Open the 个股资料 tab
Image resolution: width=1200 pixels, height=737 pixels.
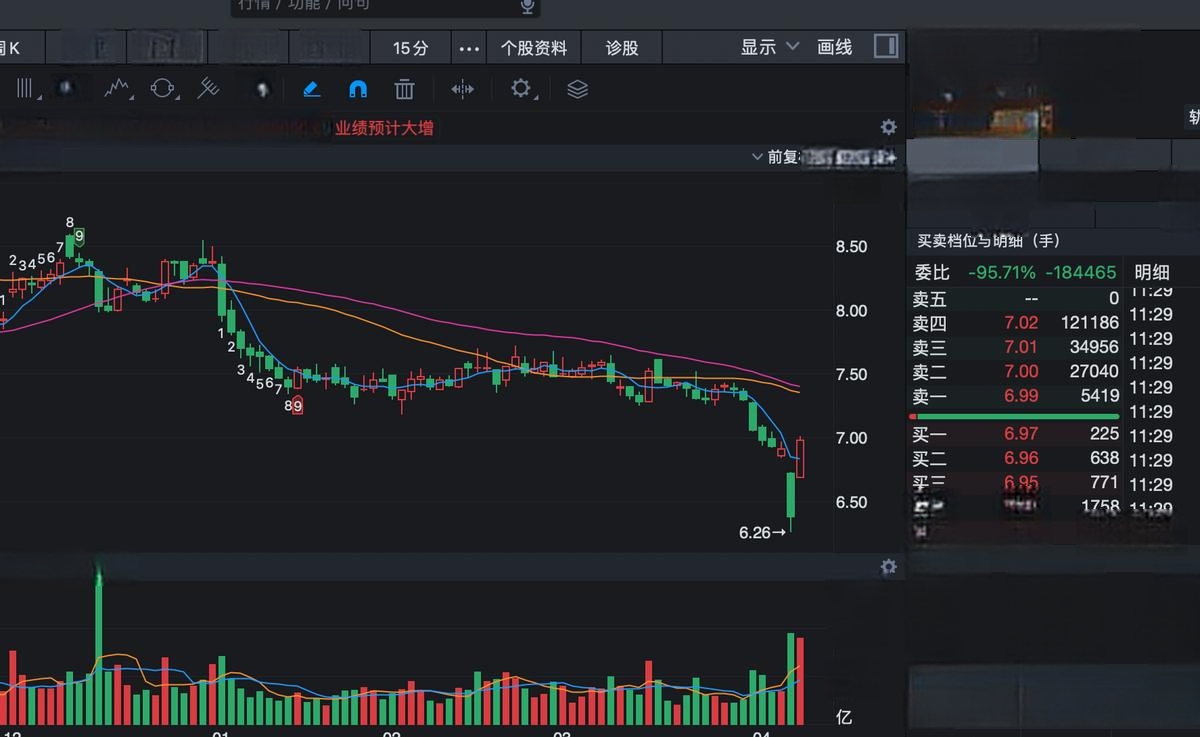(534, 48)
